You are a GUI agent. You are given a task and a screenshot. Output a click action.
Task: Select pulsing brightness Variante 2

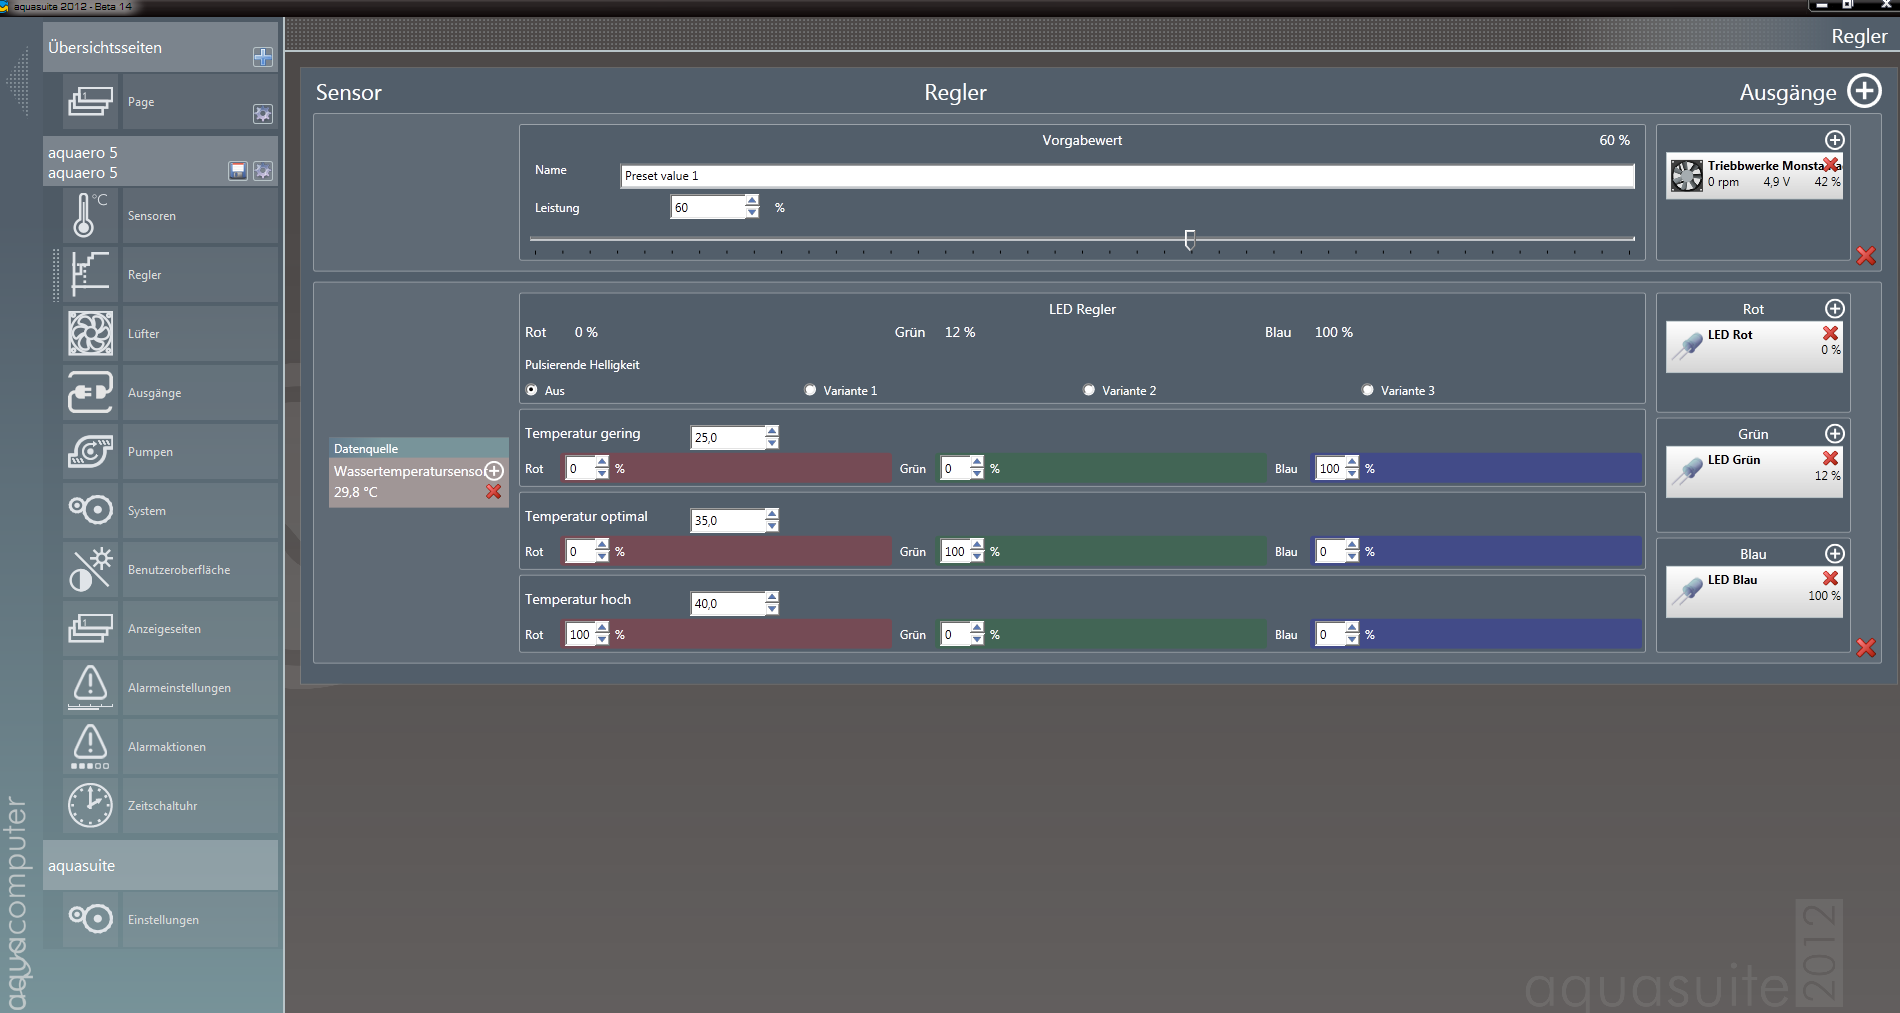tap(1089, 390)
